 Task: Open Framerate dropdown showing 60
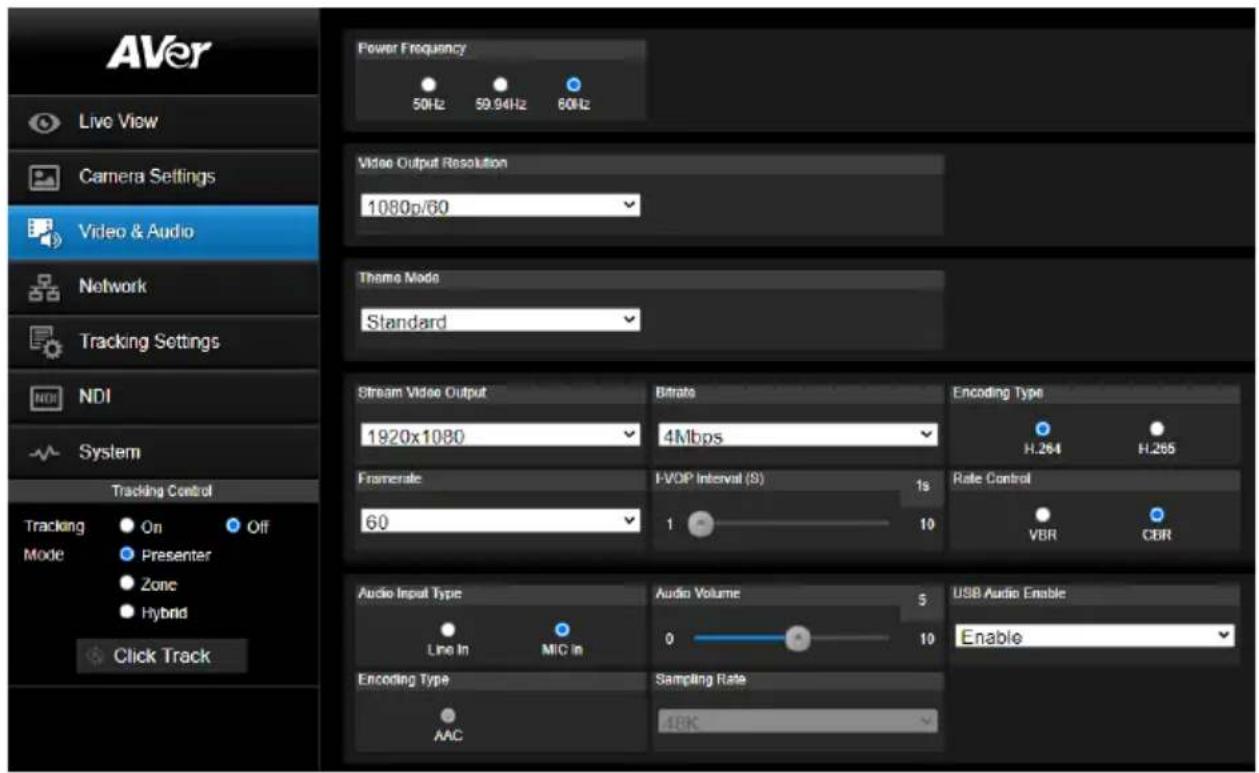coord(499,521)
